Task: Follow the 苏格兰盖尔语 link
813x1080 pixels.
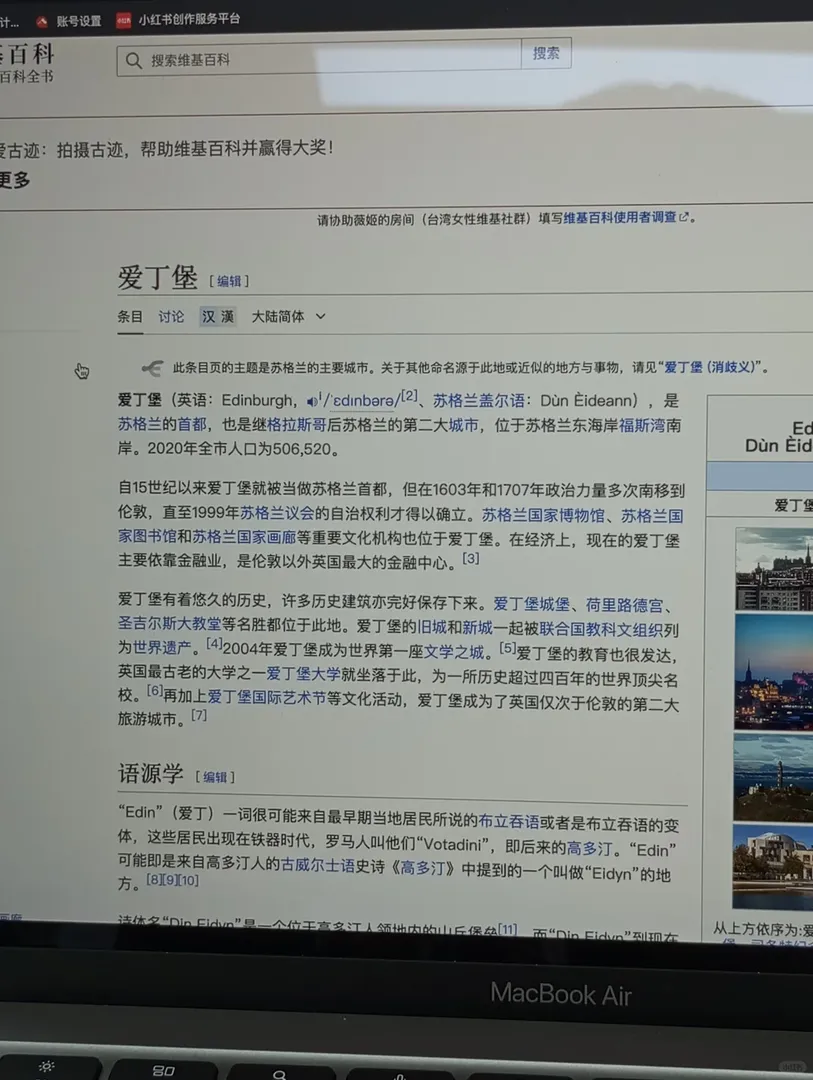Action: click(478, 401)
